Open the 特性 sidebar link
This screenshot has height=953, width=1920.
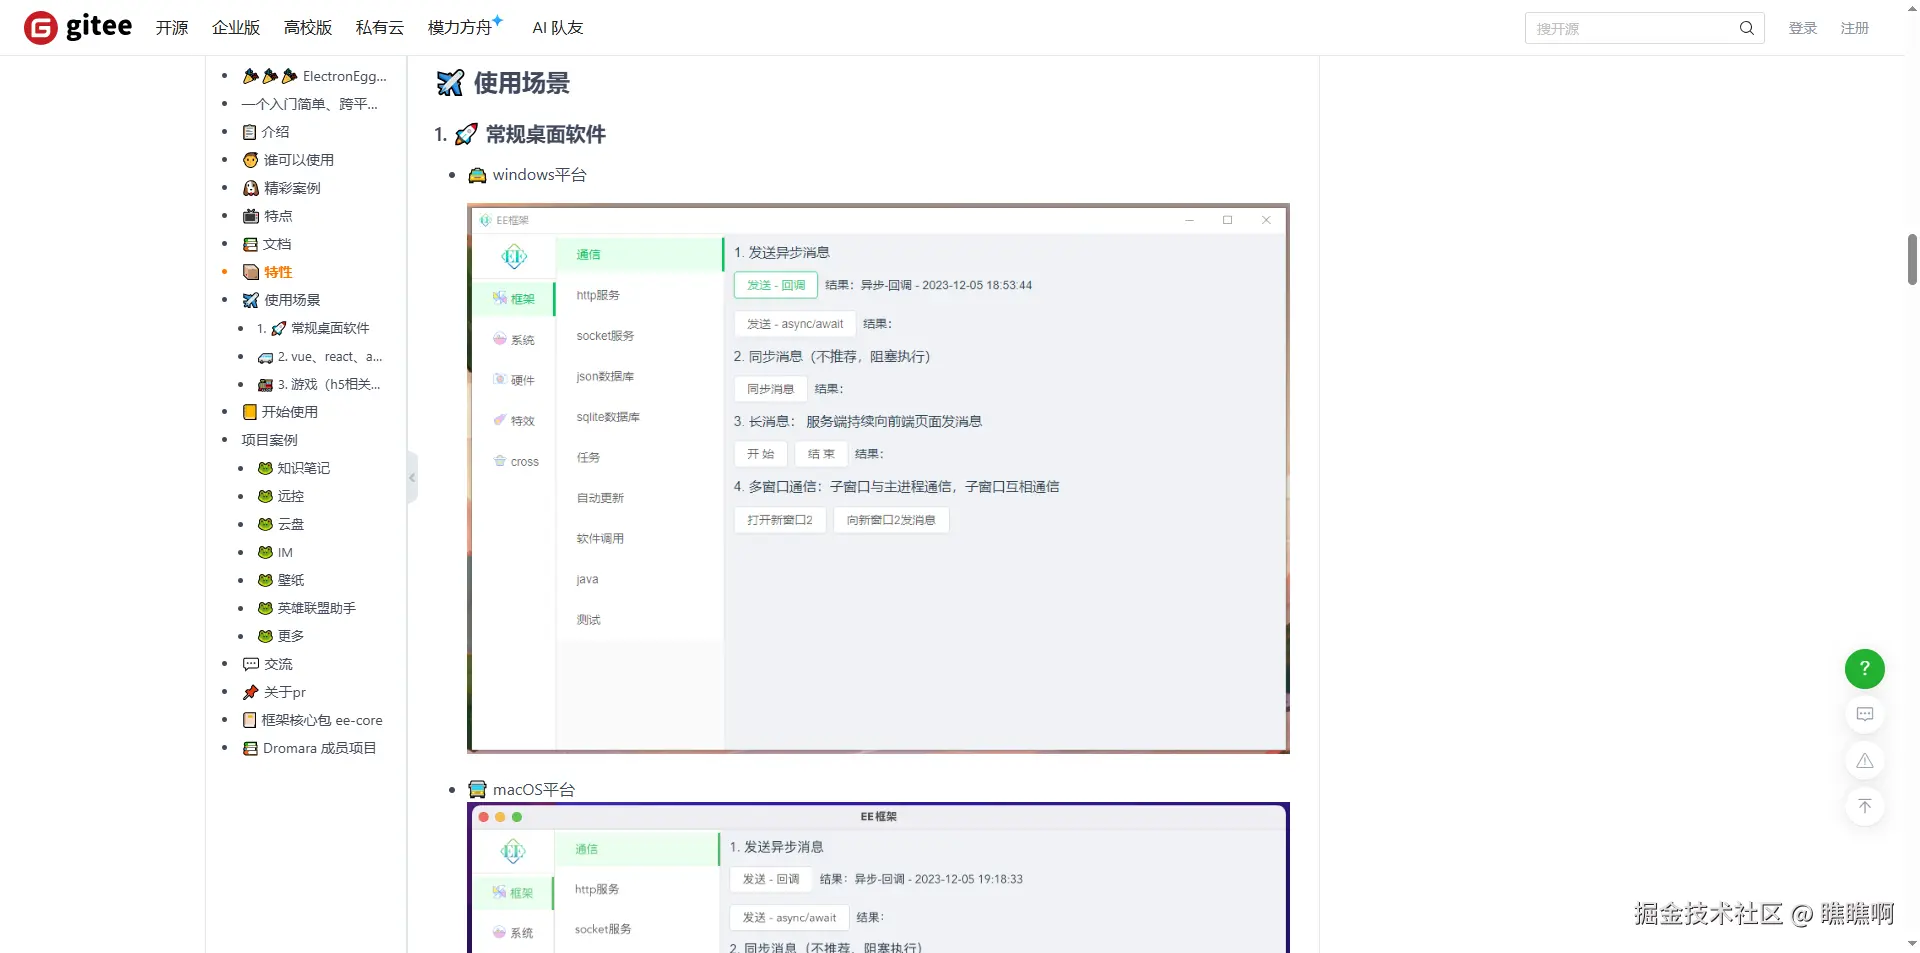coord(277,271)
